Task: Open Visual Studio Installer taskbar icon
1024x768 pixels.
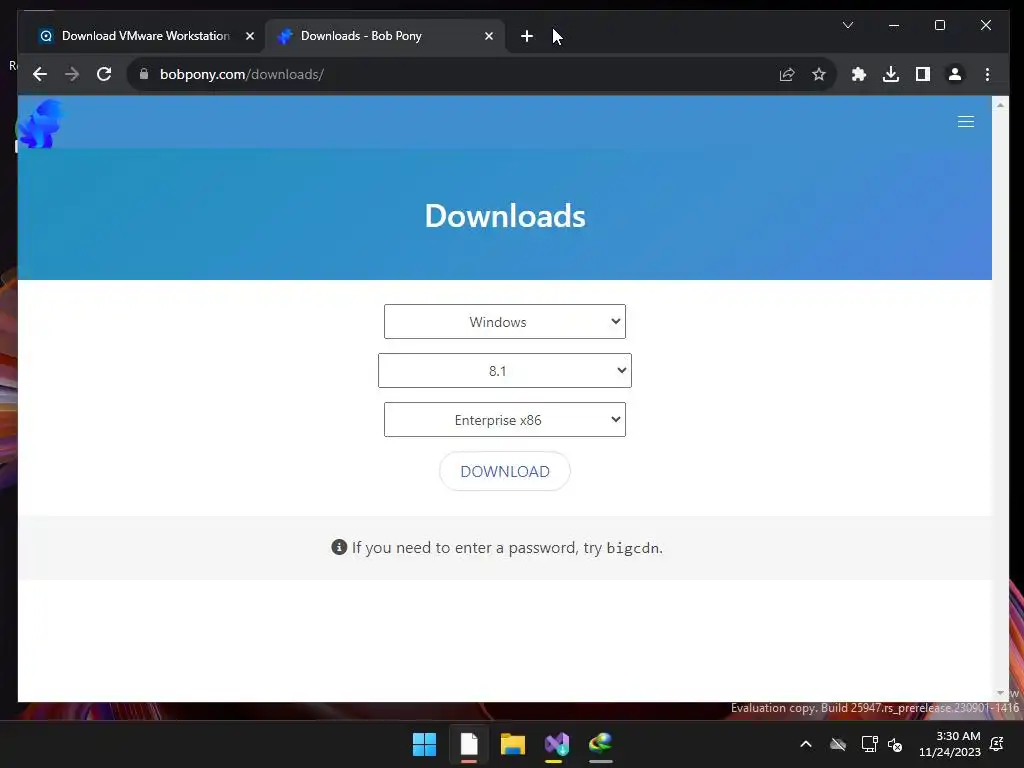Action: 556,744
